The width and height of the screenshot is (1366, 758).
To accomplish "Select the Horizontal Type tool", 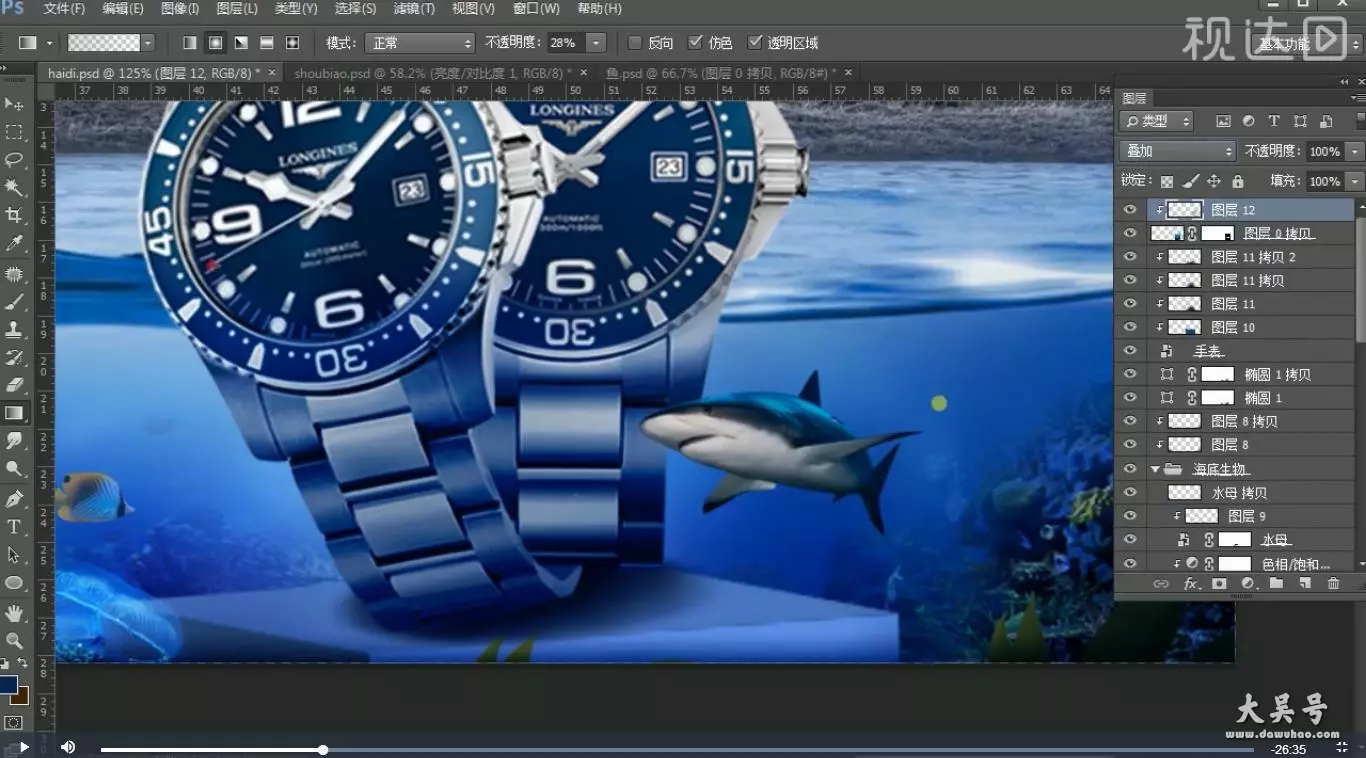I will (x=14, y=527).
